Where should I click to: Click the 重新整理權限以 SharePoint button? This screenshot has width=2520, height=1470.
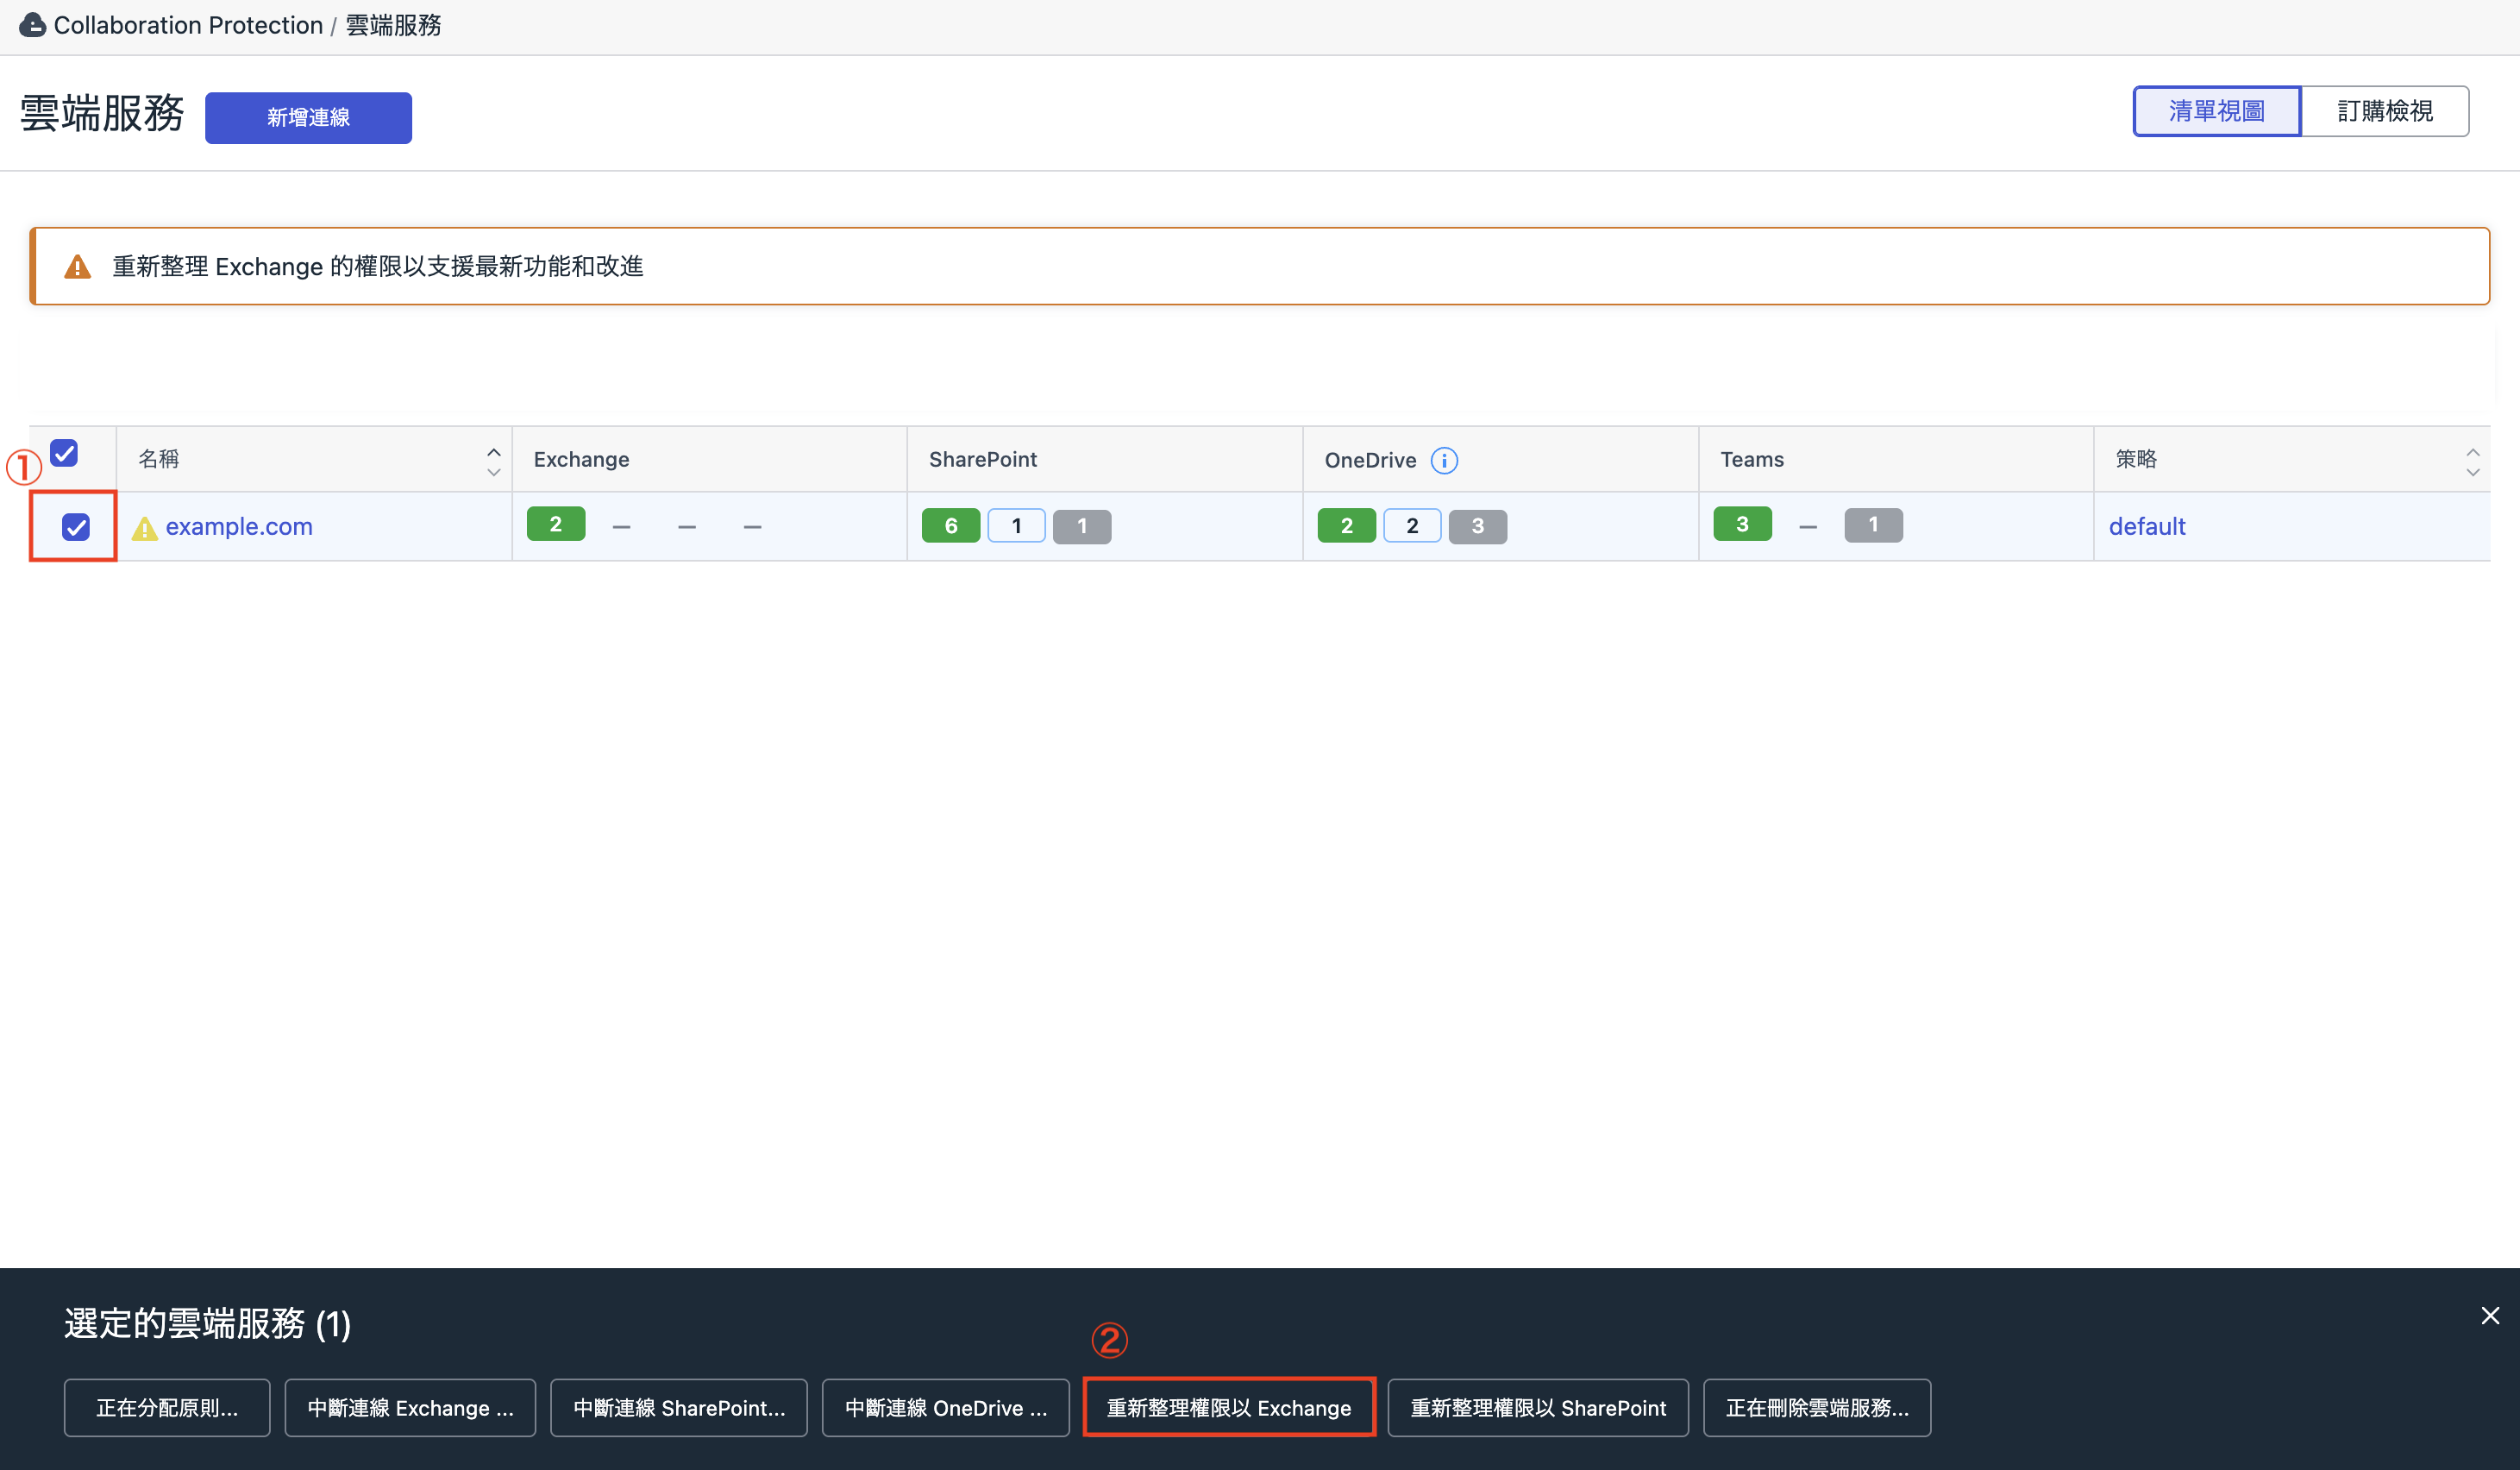click(1538, 1408)
